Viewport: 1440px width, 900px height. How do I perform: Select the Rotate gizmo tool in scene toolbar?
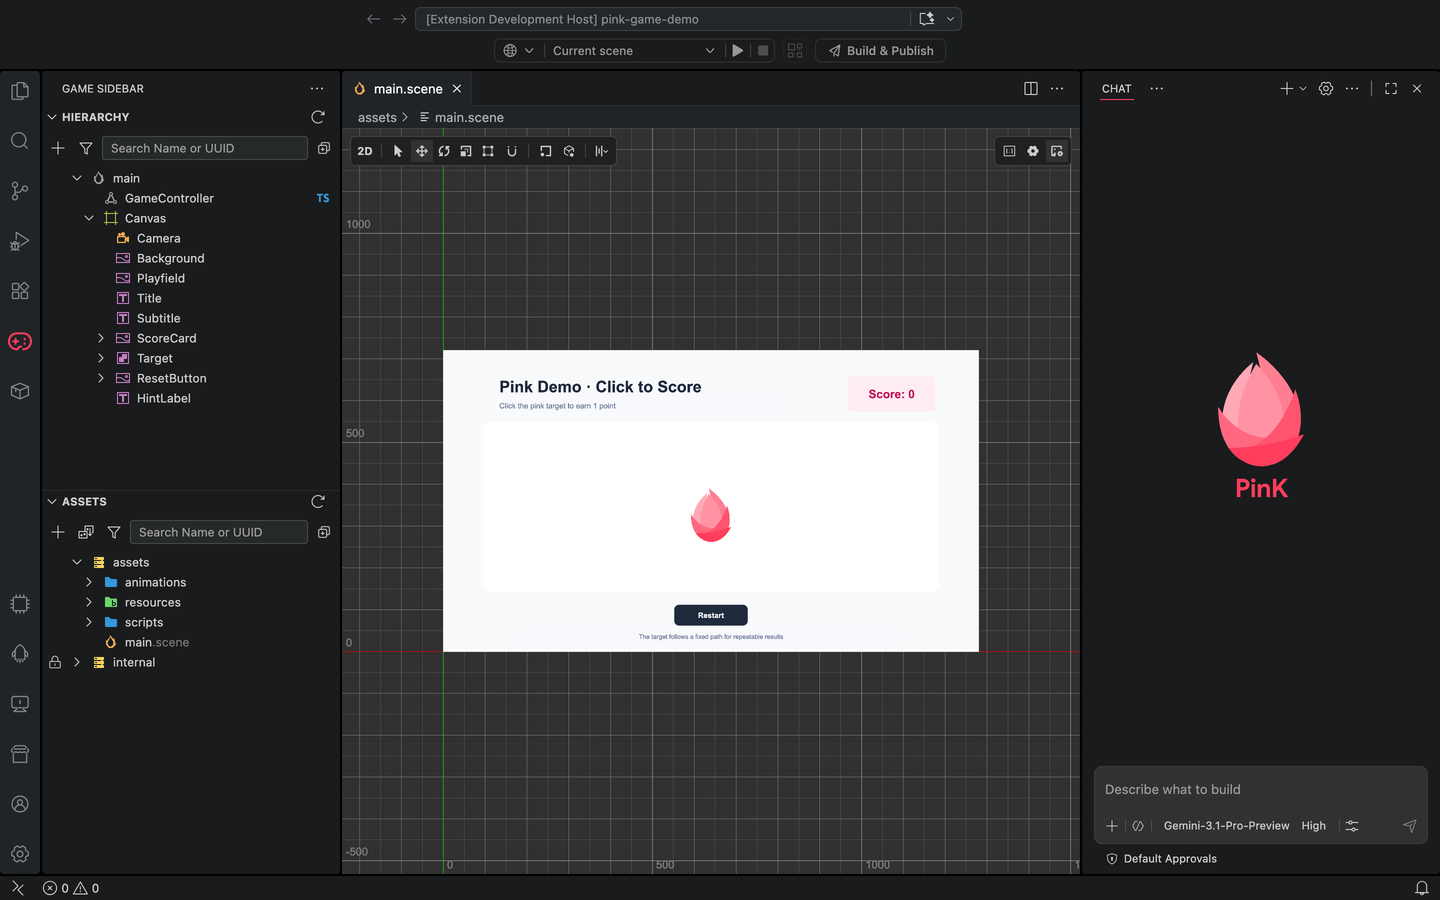tap(444, 151)
